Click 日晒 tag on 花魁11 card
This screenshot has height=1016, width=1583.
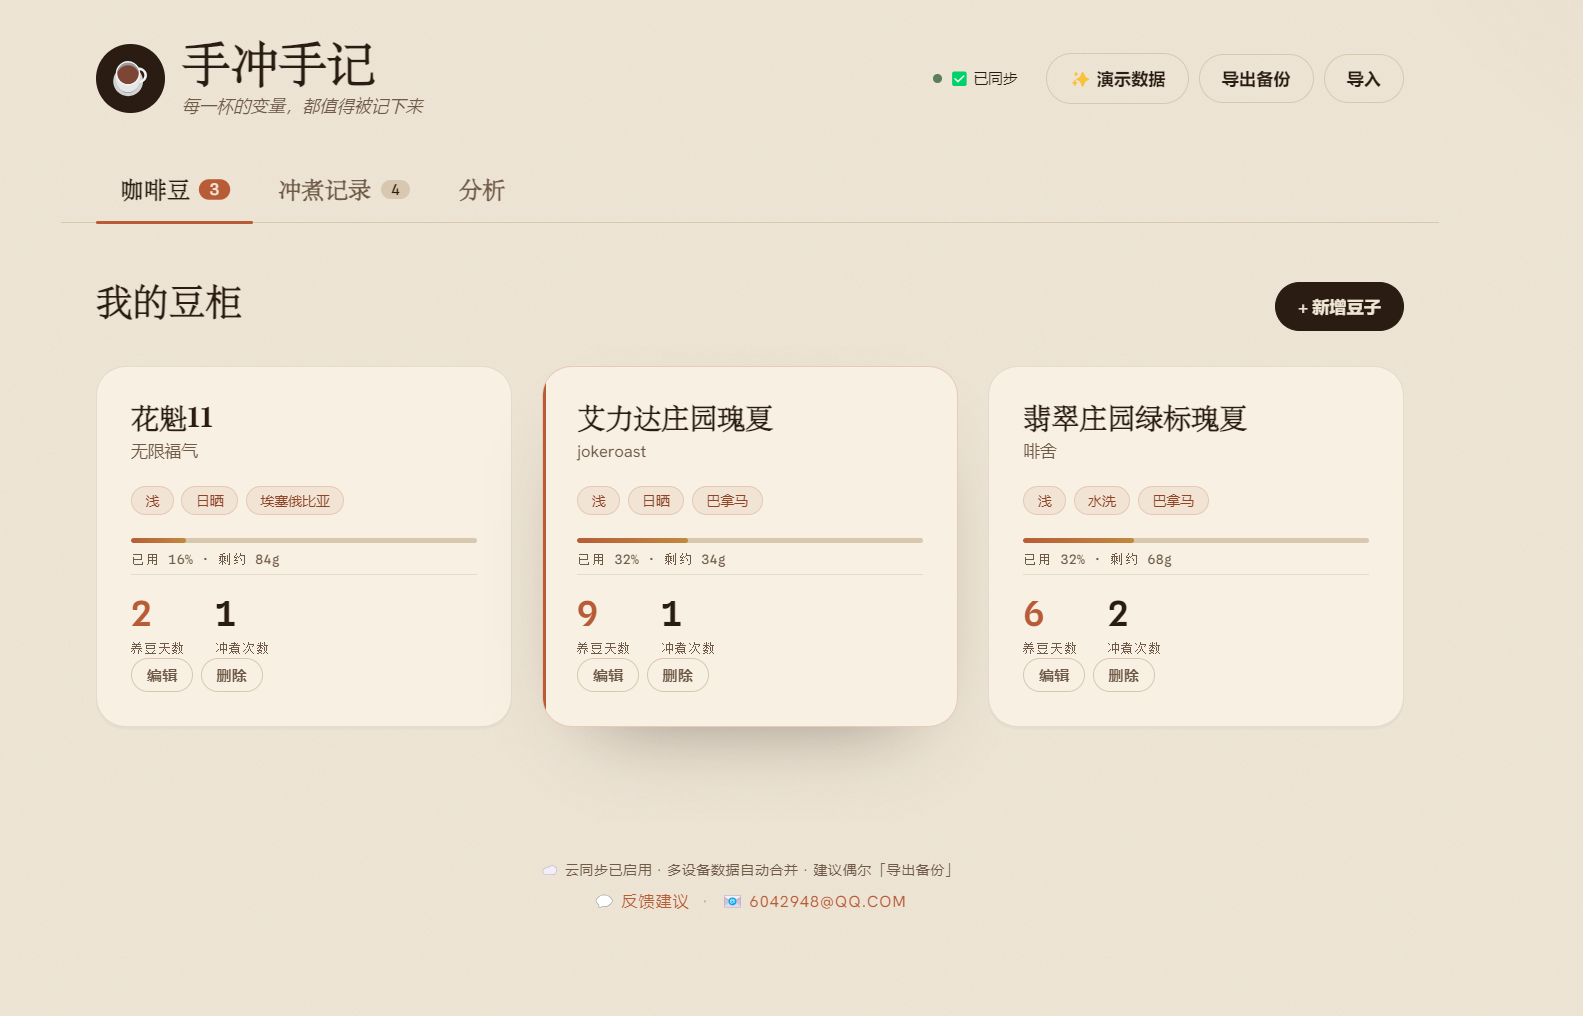[210, 500]
